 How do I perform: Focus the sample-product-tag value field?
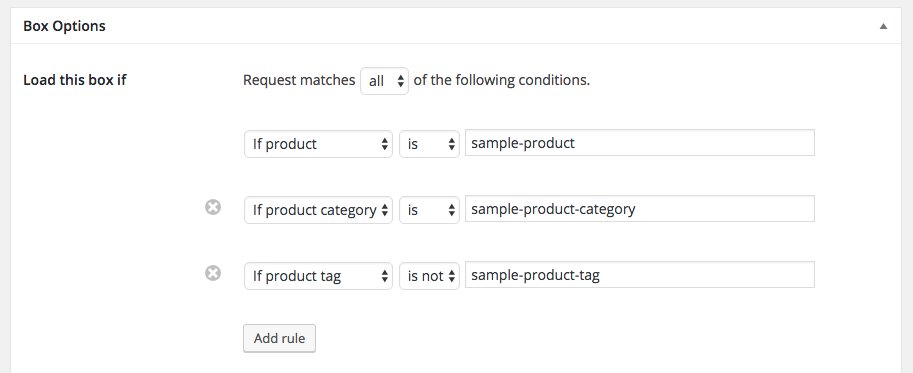click(639, 274)
